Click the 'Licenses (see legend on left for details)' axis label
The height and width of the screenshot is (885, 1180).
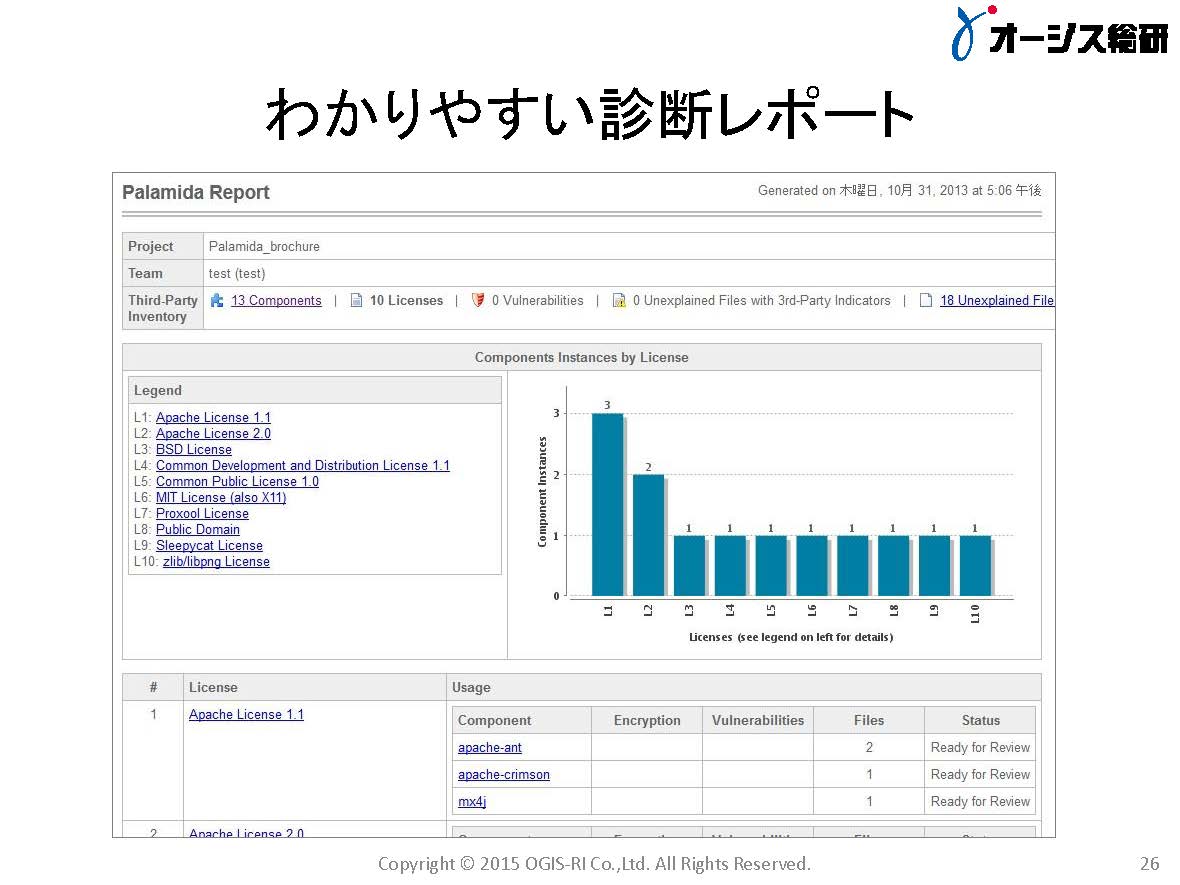(x=791, y=637)
